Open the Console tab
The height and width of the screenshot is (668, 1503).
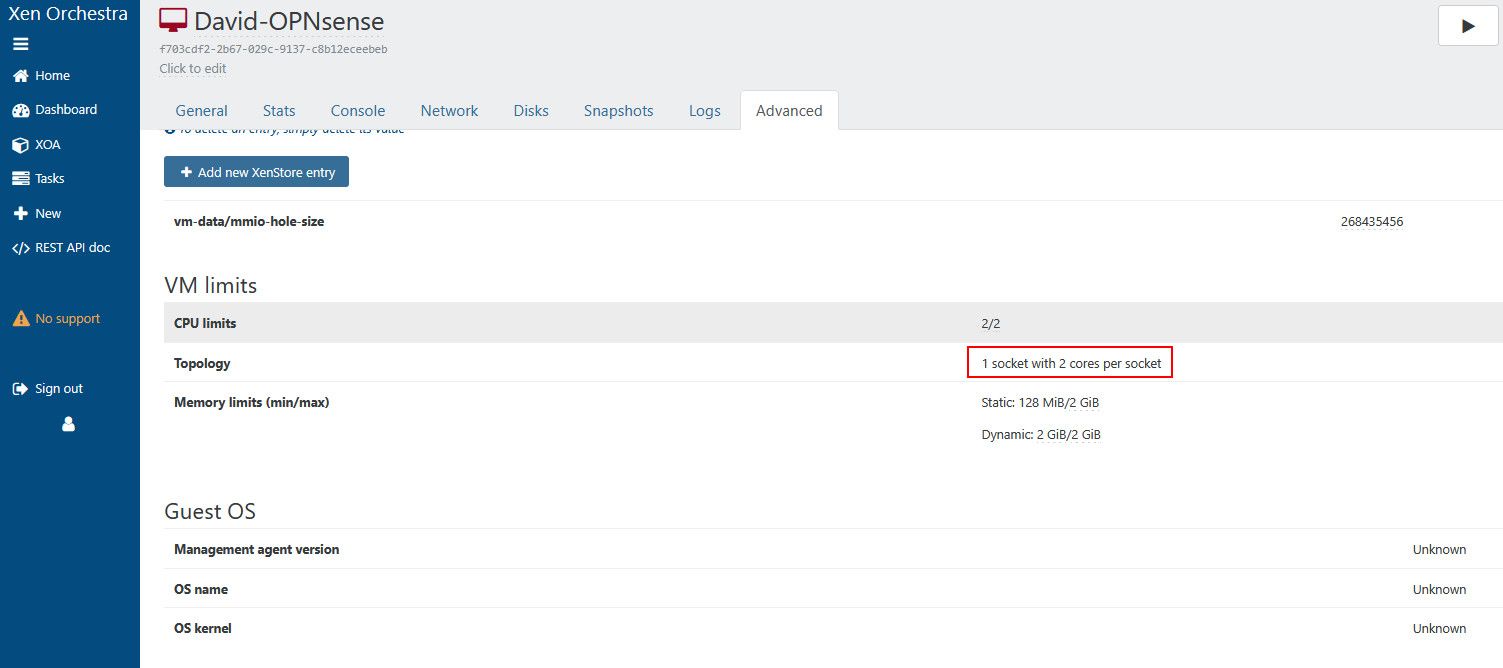click(358, 111)
